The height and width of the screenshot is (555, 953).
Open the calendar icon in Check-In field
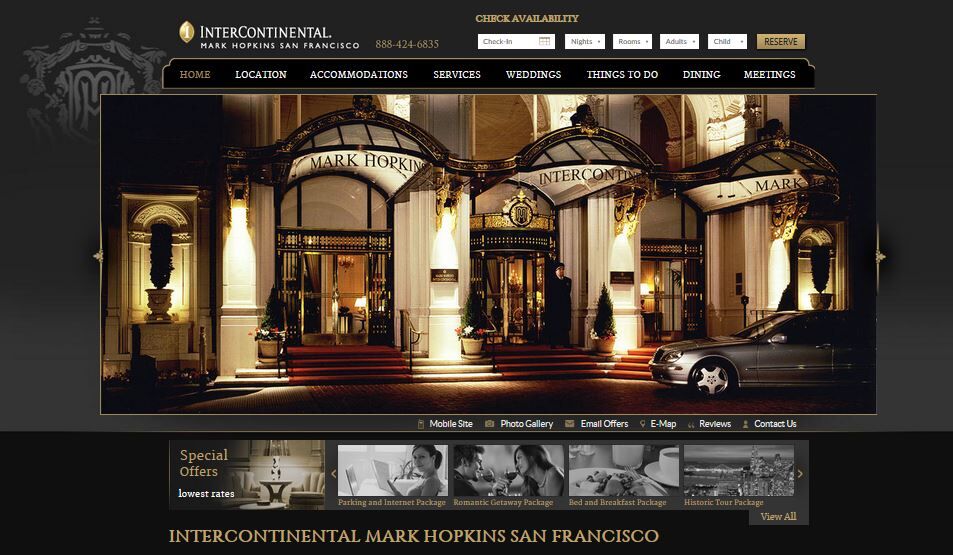[x=545, y=41]
